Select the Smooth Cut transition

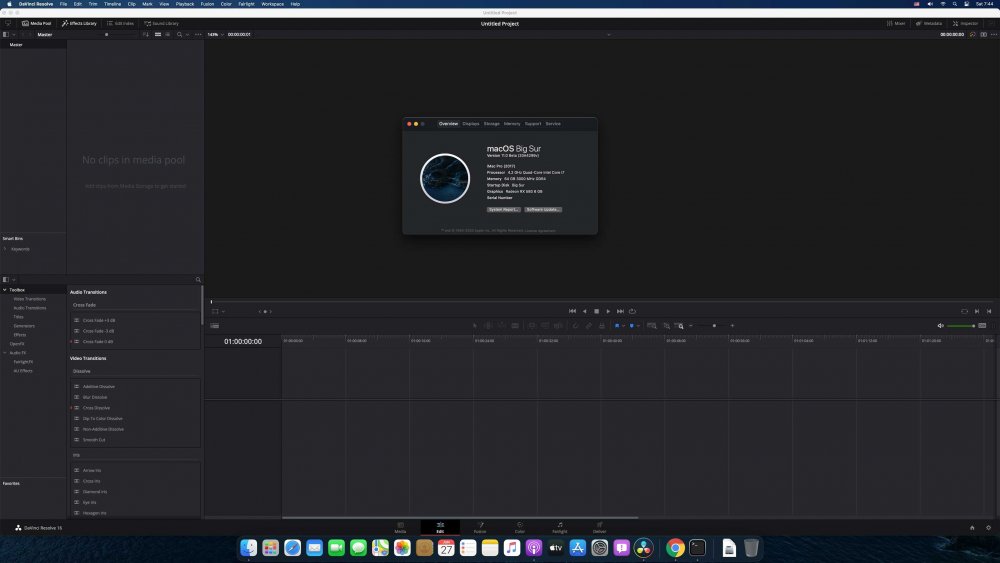click(94, 440)
